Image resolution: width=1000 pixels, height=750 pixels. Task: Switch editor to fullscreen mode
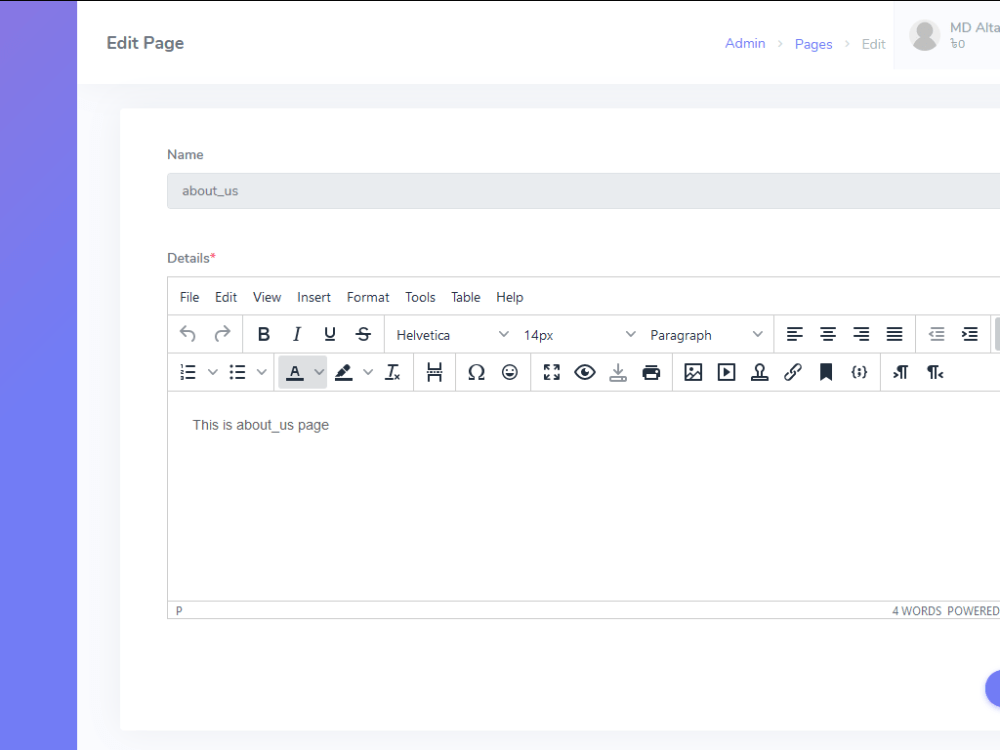pyautogui.click(x=552, y=372)
